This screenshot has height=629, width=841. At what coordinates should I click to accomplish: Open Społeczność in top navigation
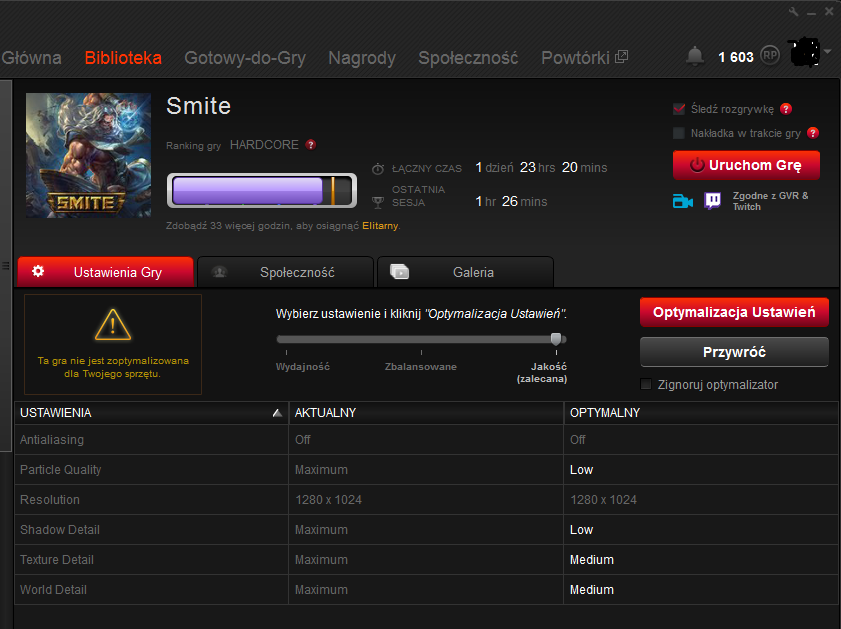click(x=468, y=57)
